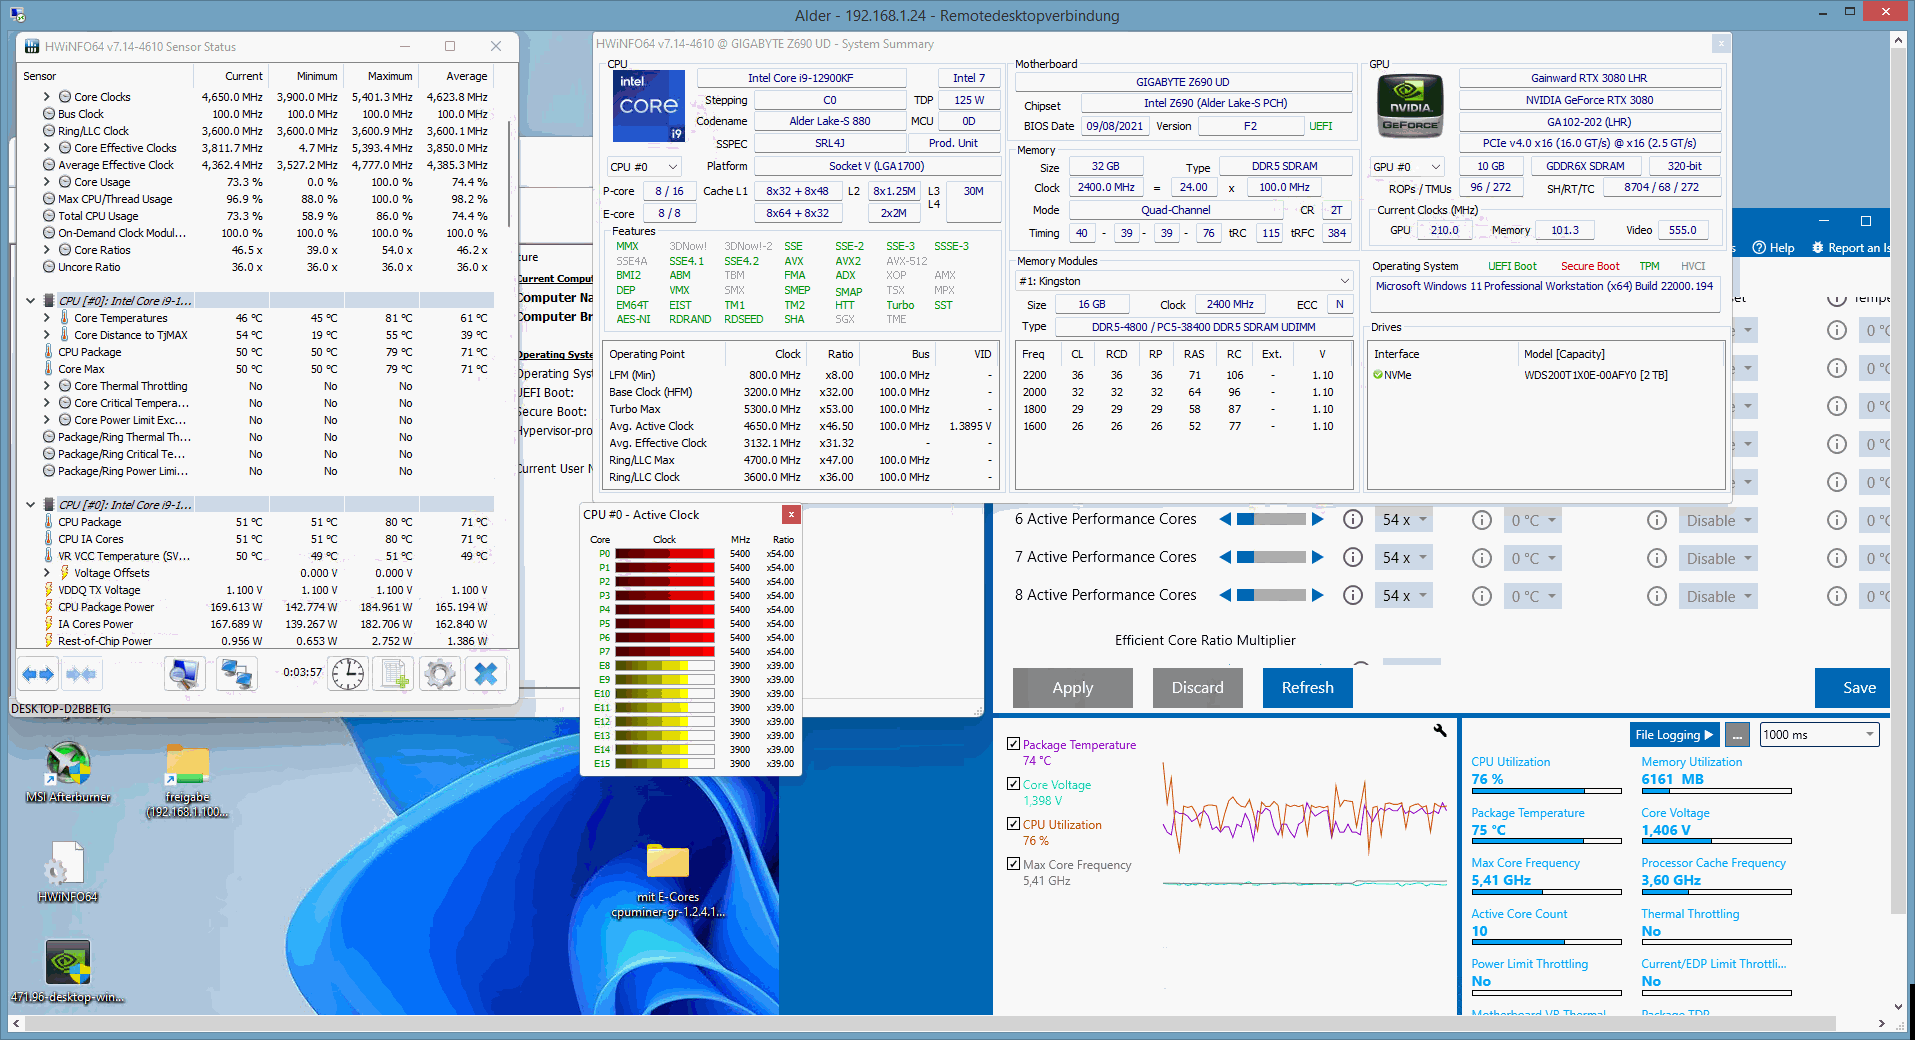Toggle the Core Voltage graph checkbox
The width and height of the screenshot is (1915, 1040).
[1013, 784]
